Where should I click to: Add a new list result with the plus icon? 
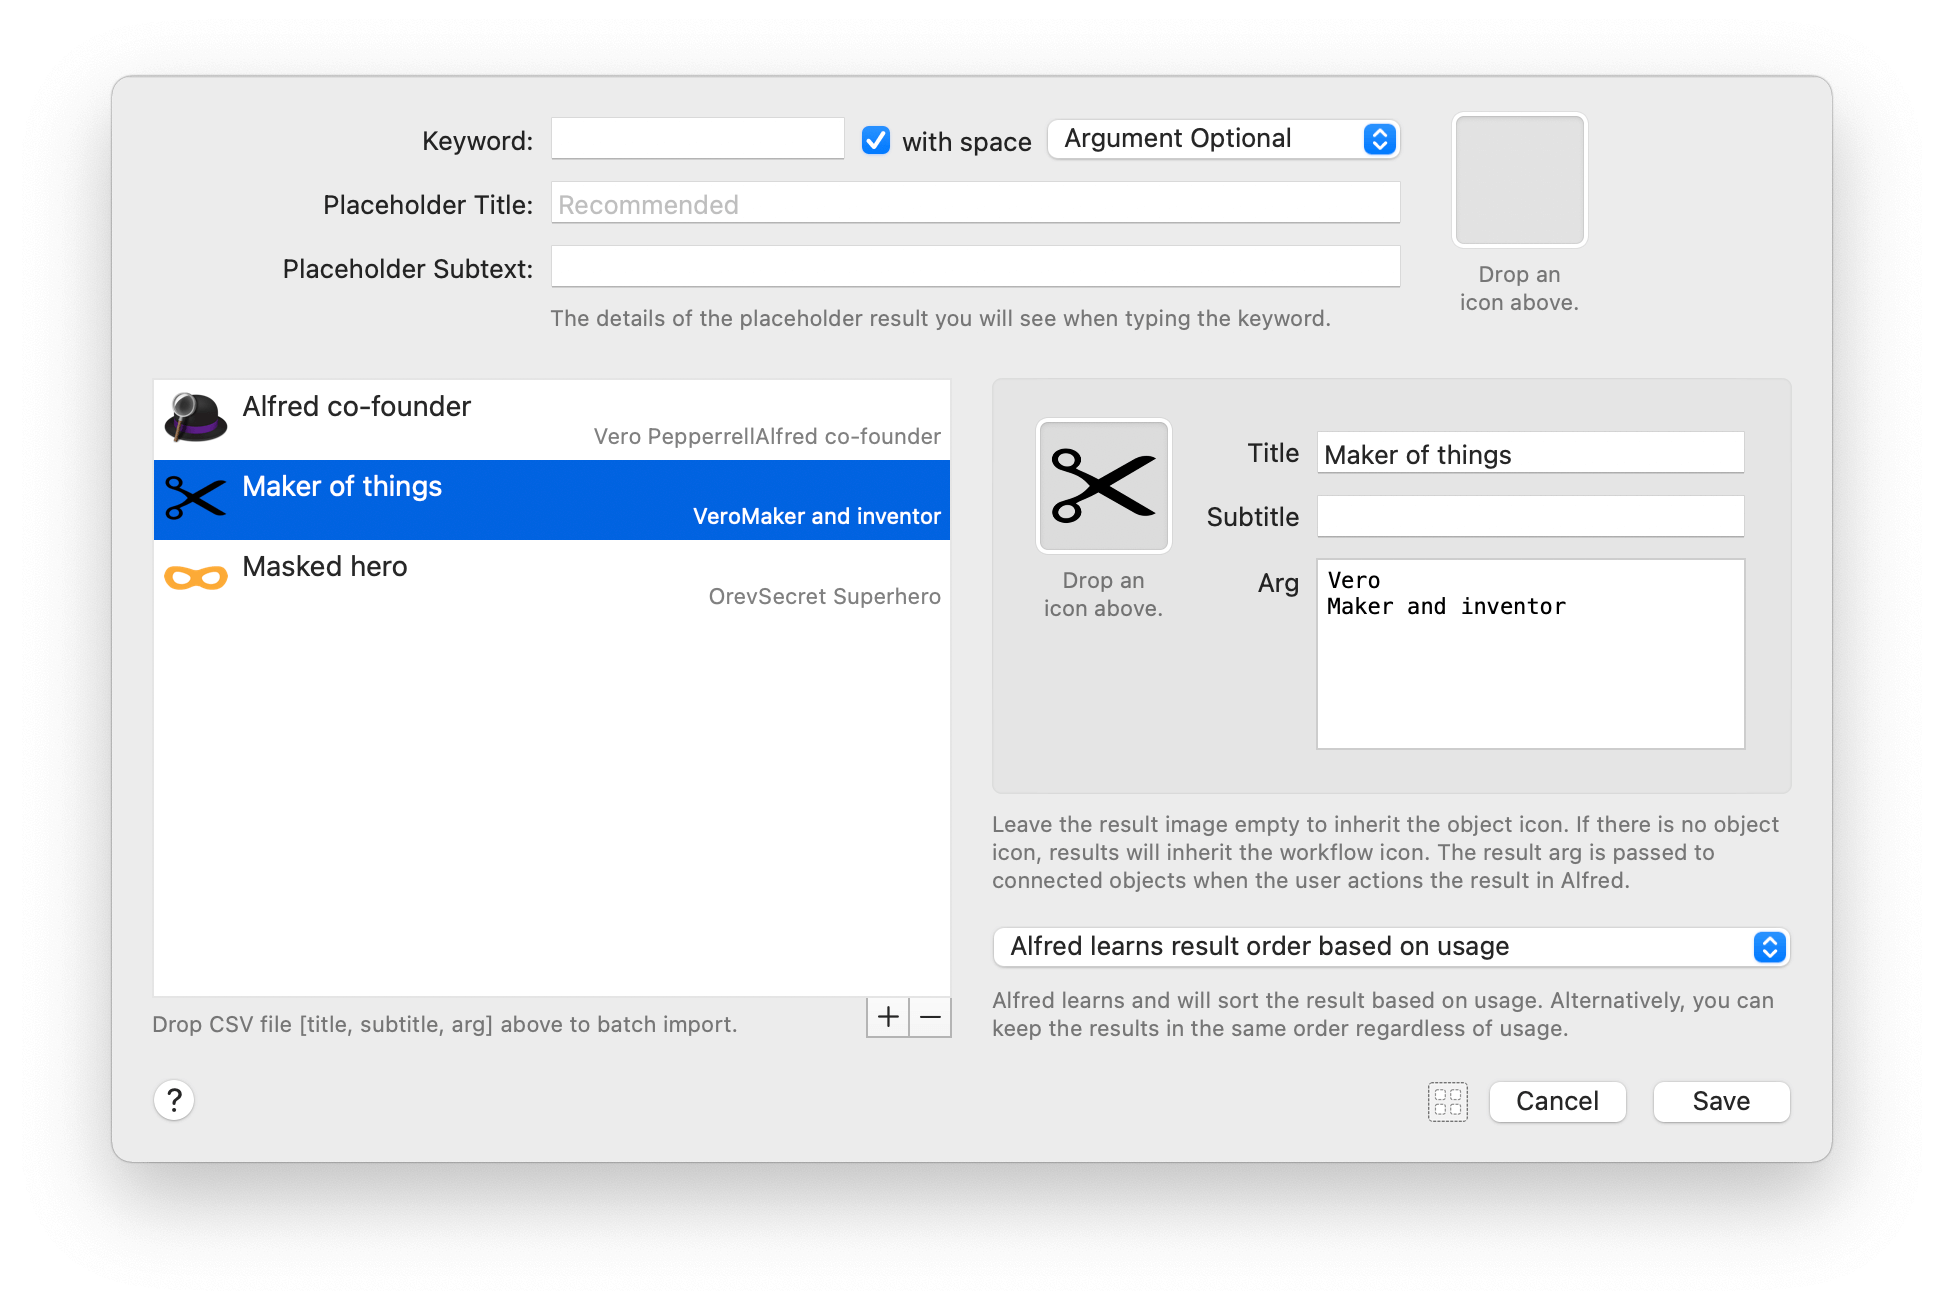pos(887,1017)
